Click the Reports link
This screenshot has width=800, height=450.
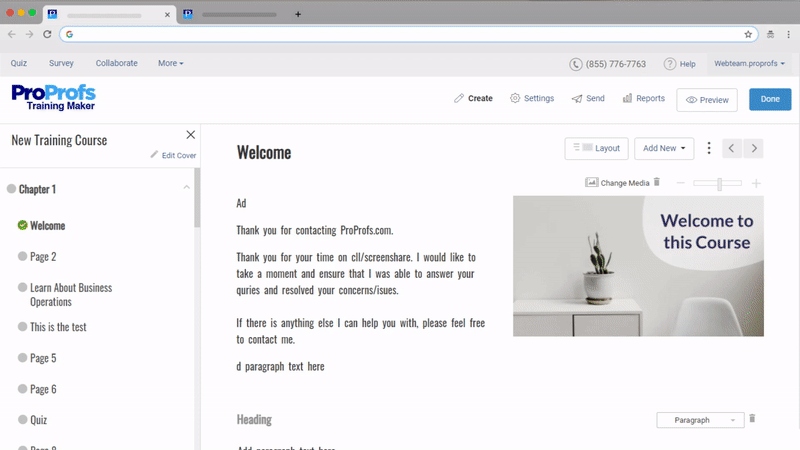(650, 98)
